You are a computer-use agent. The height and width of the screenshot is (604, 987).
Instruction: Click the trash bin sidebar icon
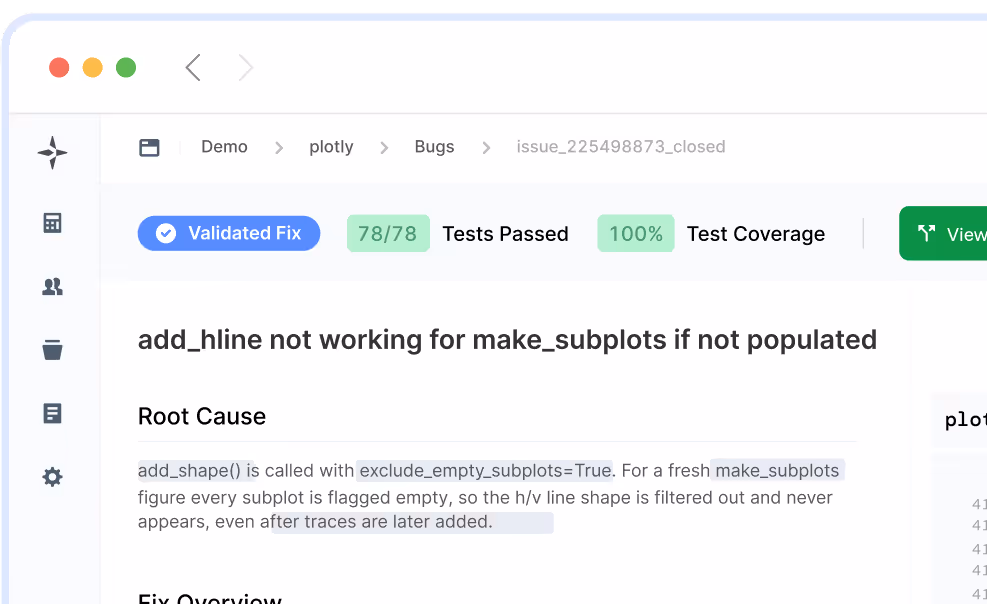[x=52, y=350]
